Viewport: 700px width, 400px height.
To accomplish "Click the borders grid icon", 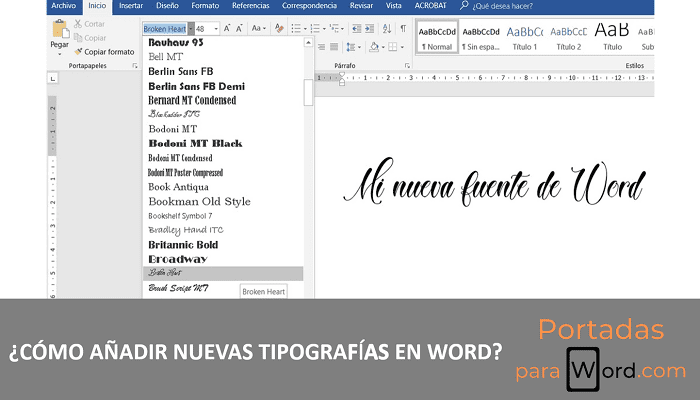I will click(393, 47).
